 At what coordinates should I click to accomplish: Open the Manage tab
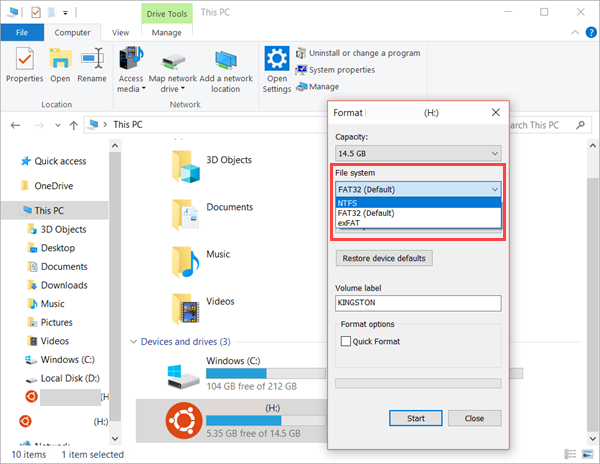tap(166, 33)
